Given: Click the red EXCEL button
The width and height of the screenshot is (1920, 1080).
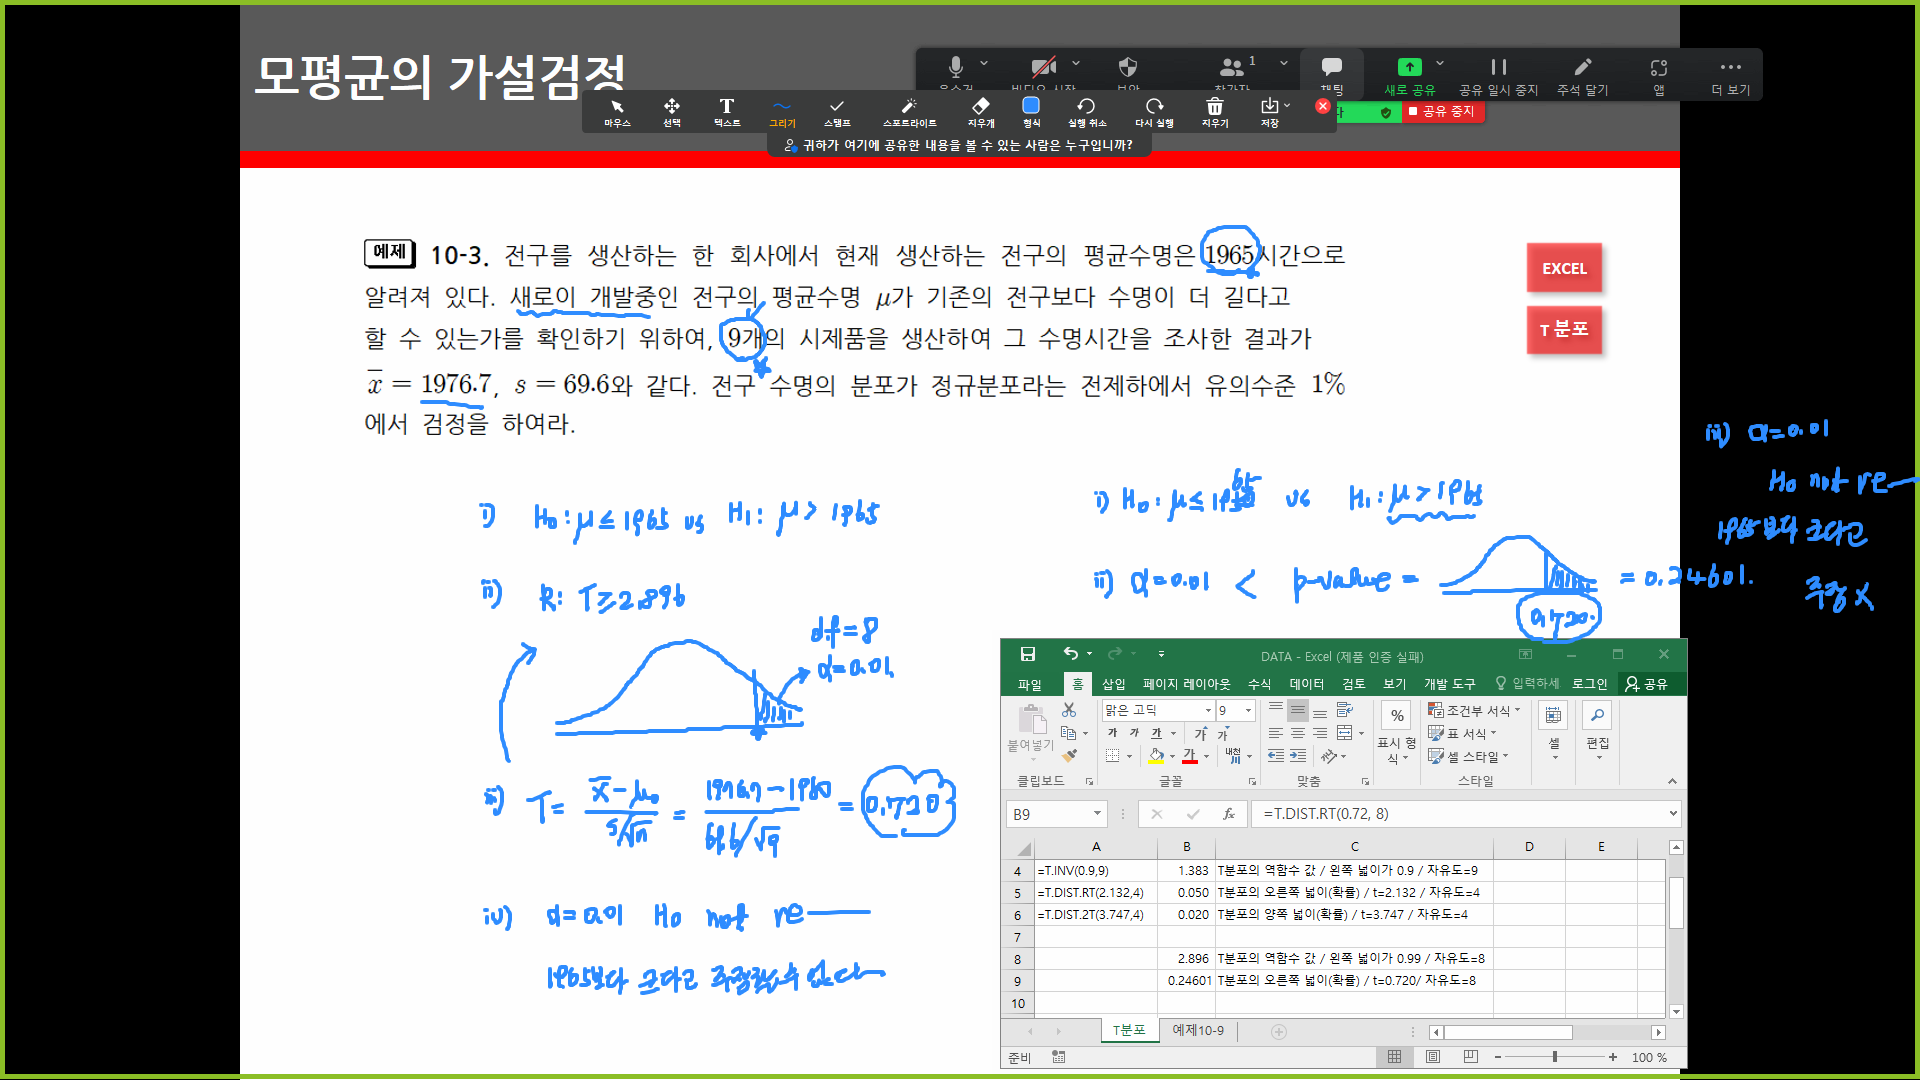Looking at the screenshot, I should coord(1563,268).
